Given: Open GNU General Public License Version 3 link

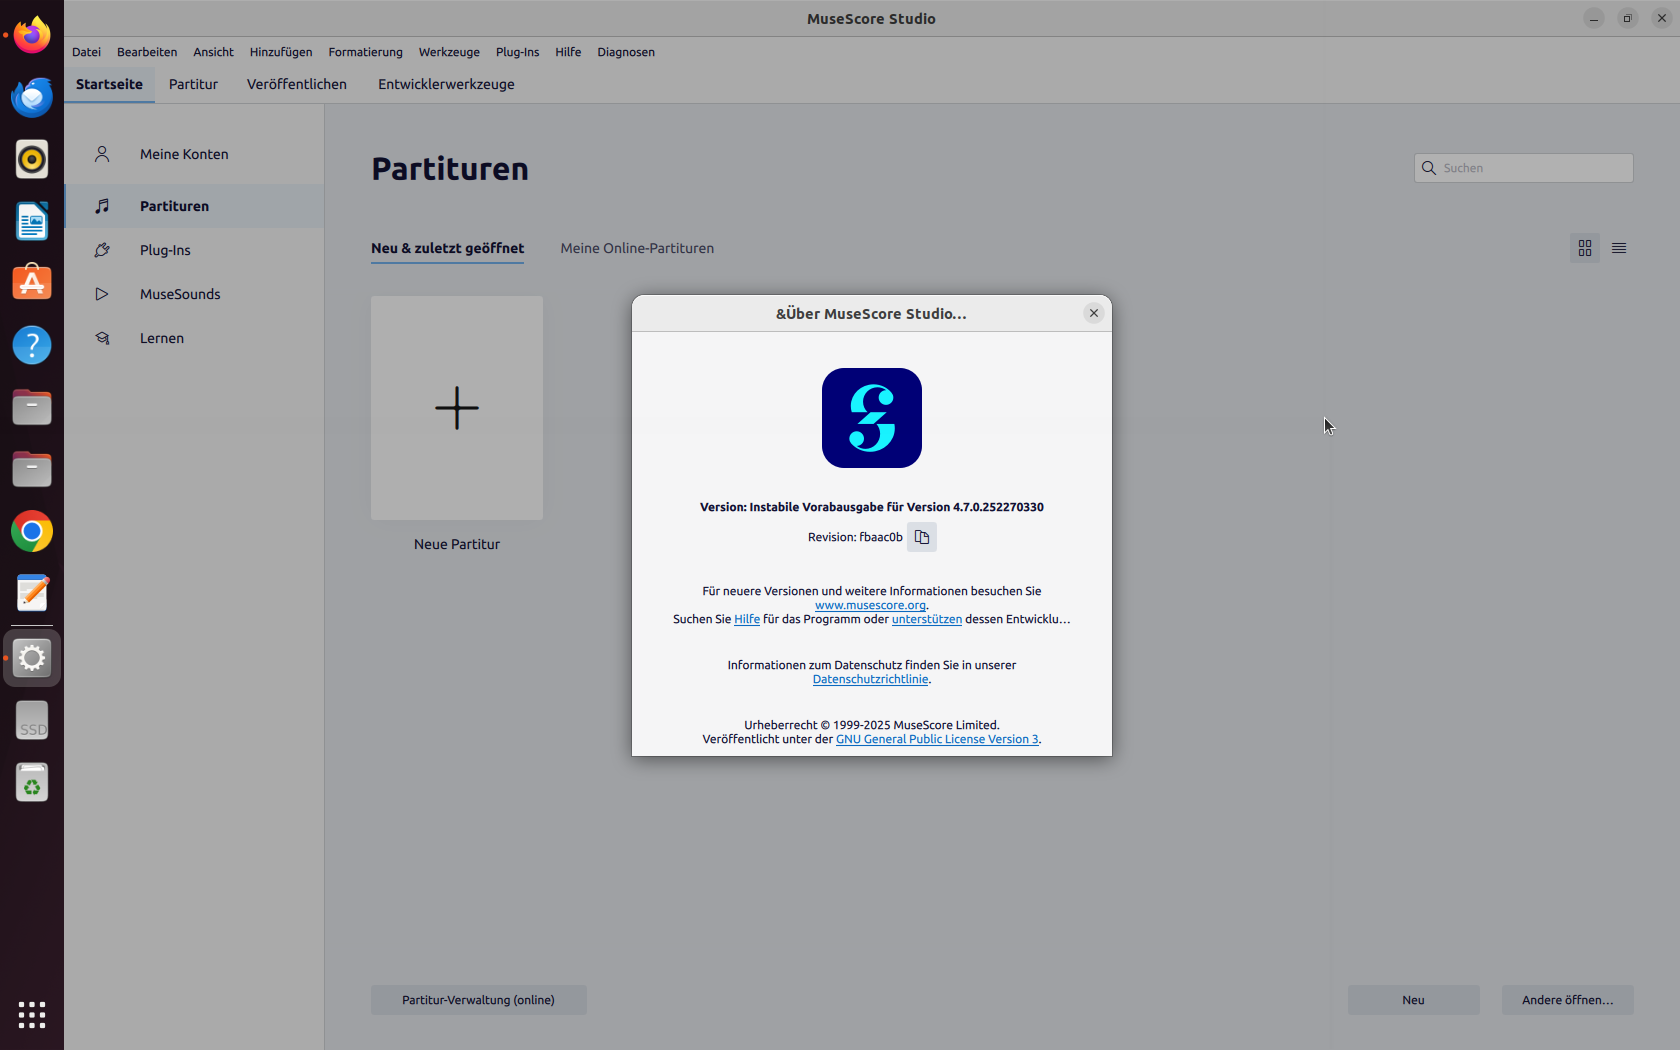Looking at the screenshot, I should (937, 739).
